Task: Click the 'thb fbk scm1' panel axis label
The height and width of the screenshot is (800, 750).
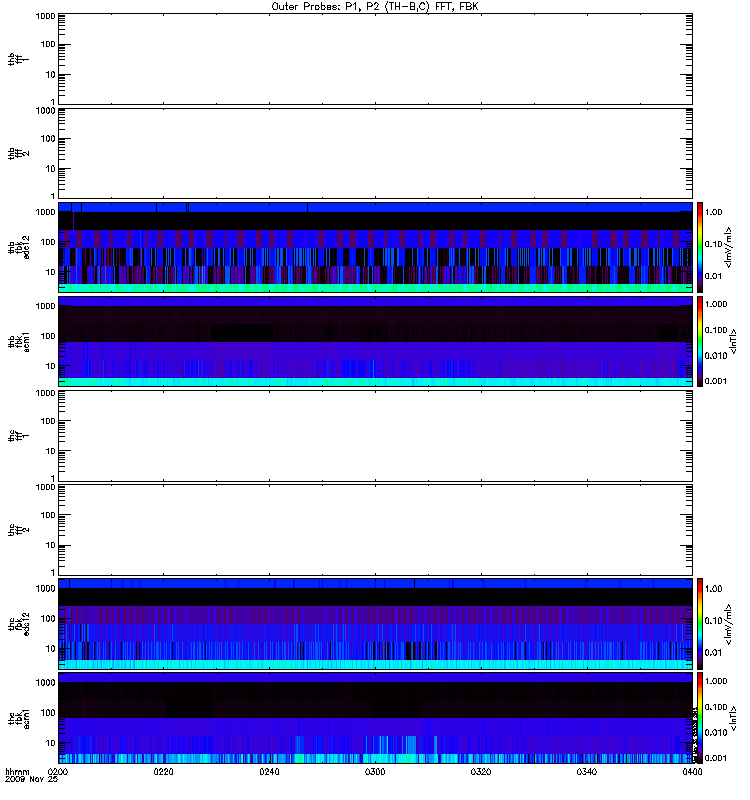Action: (18, 342)
